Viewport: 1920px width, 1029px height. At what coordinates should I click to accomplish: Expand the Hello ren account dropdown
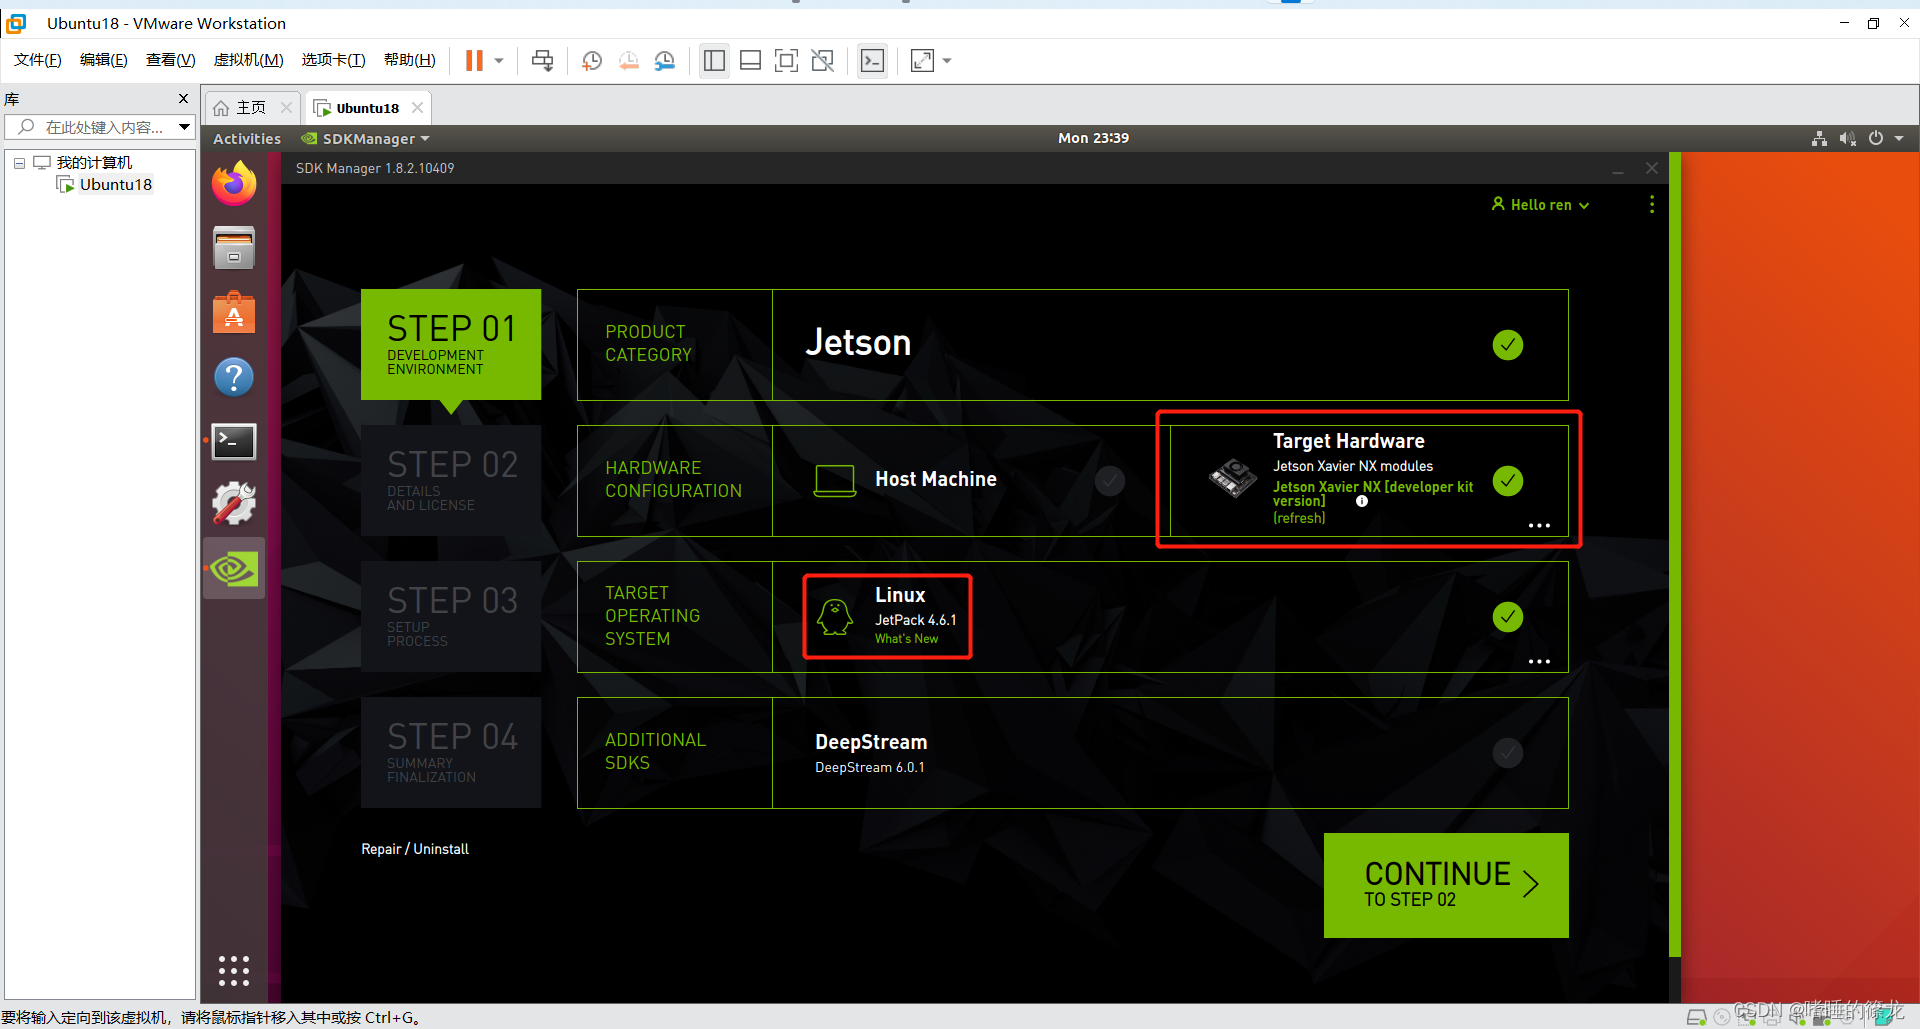click(1540, 204)
